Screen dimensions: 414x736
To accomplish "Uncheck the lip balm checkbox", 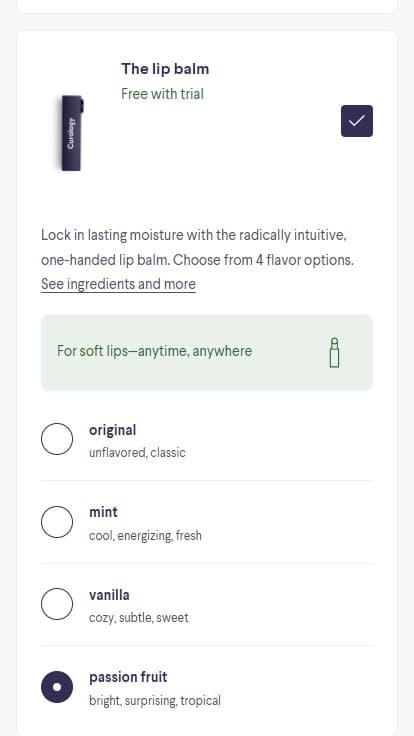I will coord(357,121).
